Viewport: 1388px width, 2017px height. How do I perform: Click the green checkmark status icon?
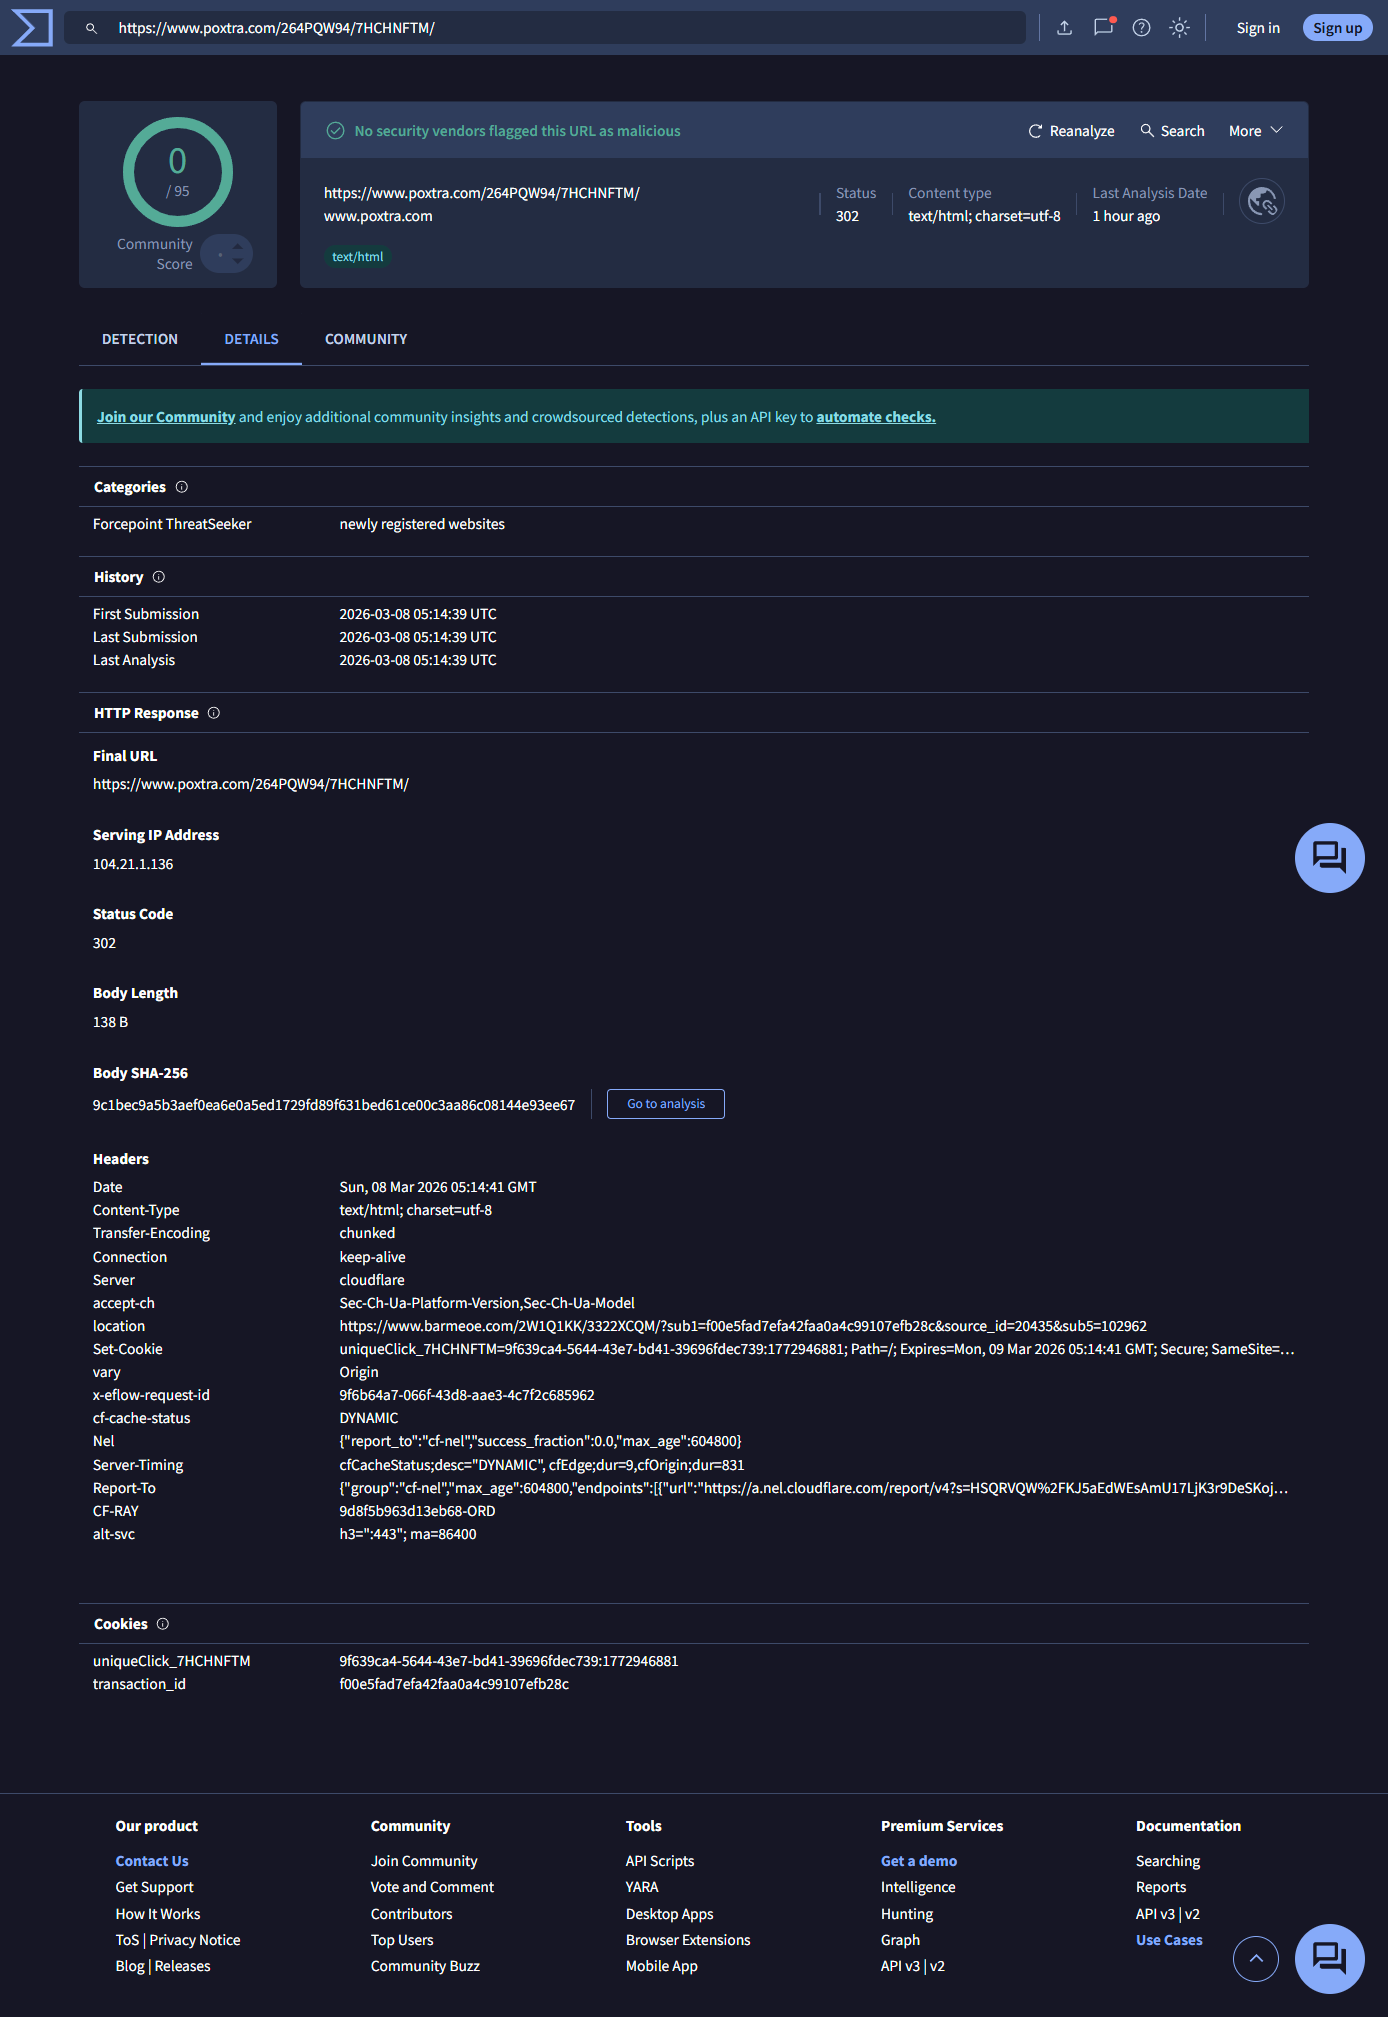click(x=336, y=131)
